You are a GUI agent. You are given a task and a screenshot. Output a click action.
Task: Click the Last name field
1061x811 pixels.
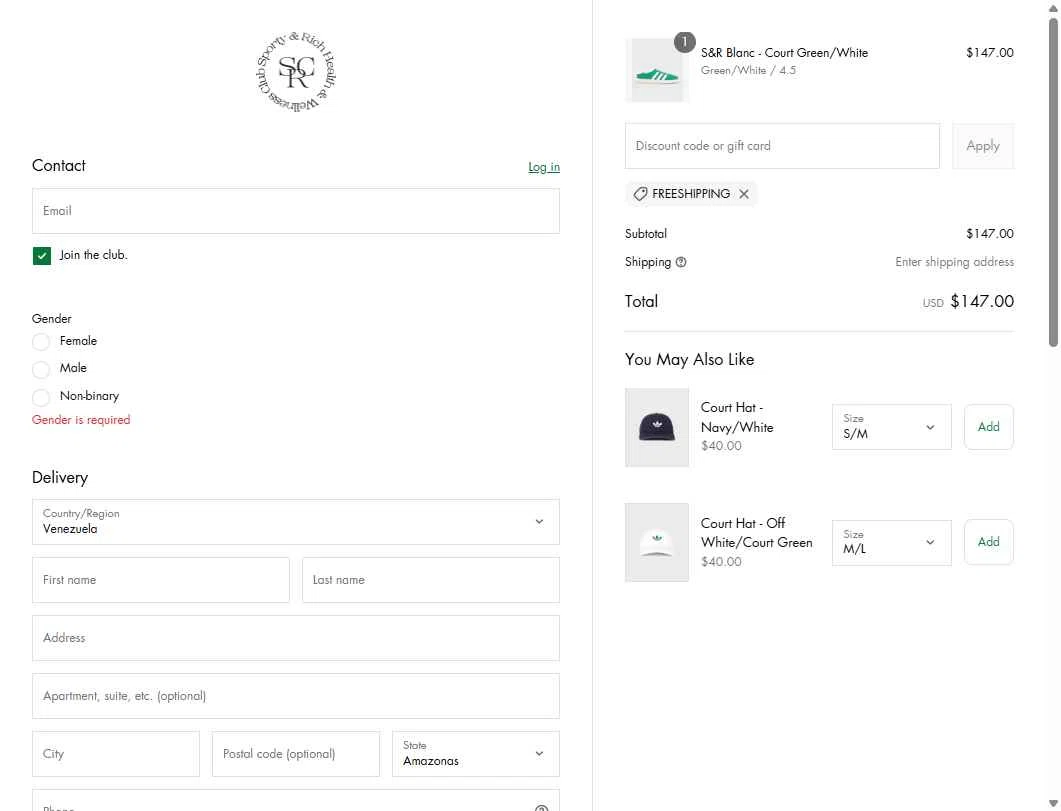pos(430,580)
